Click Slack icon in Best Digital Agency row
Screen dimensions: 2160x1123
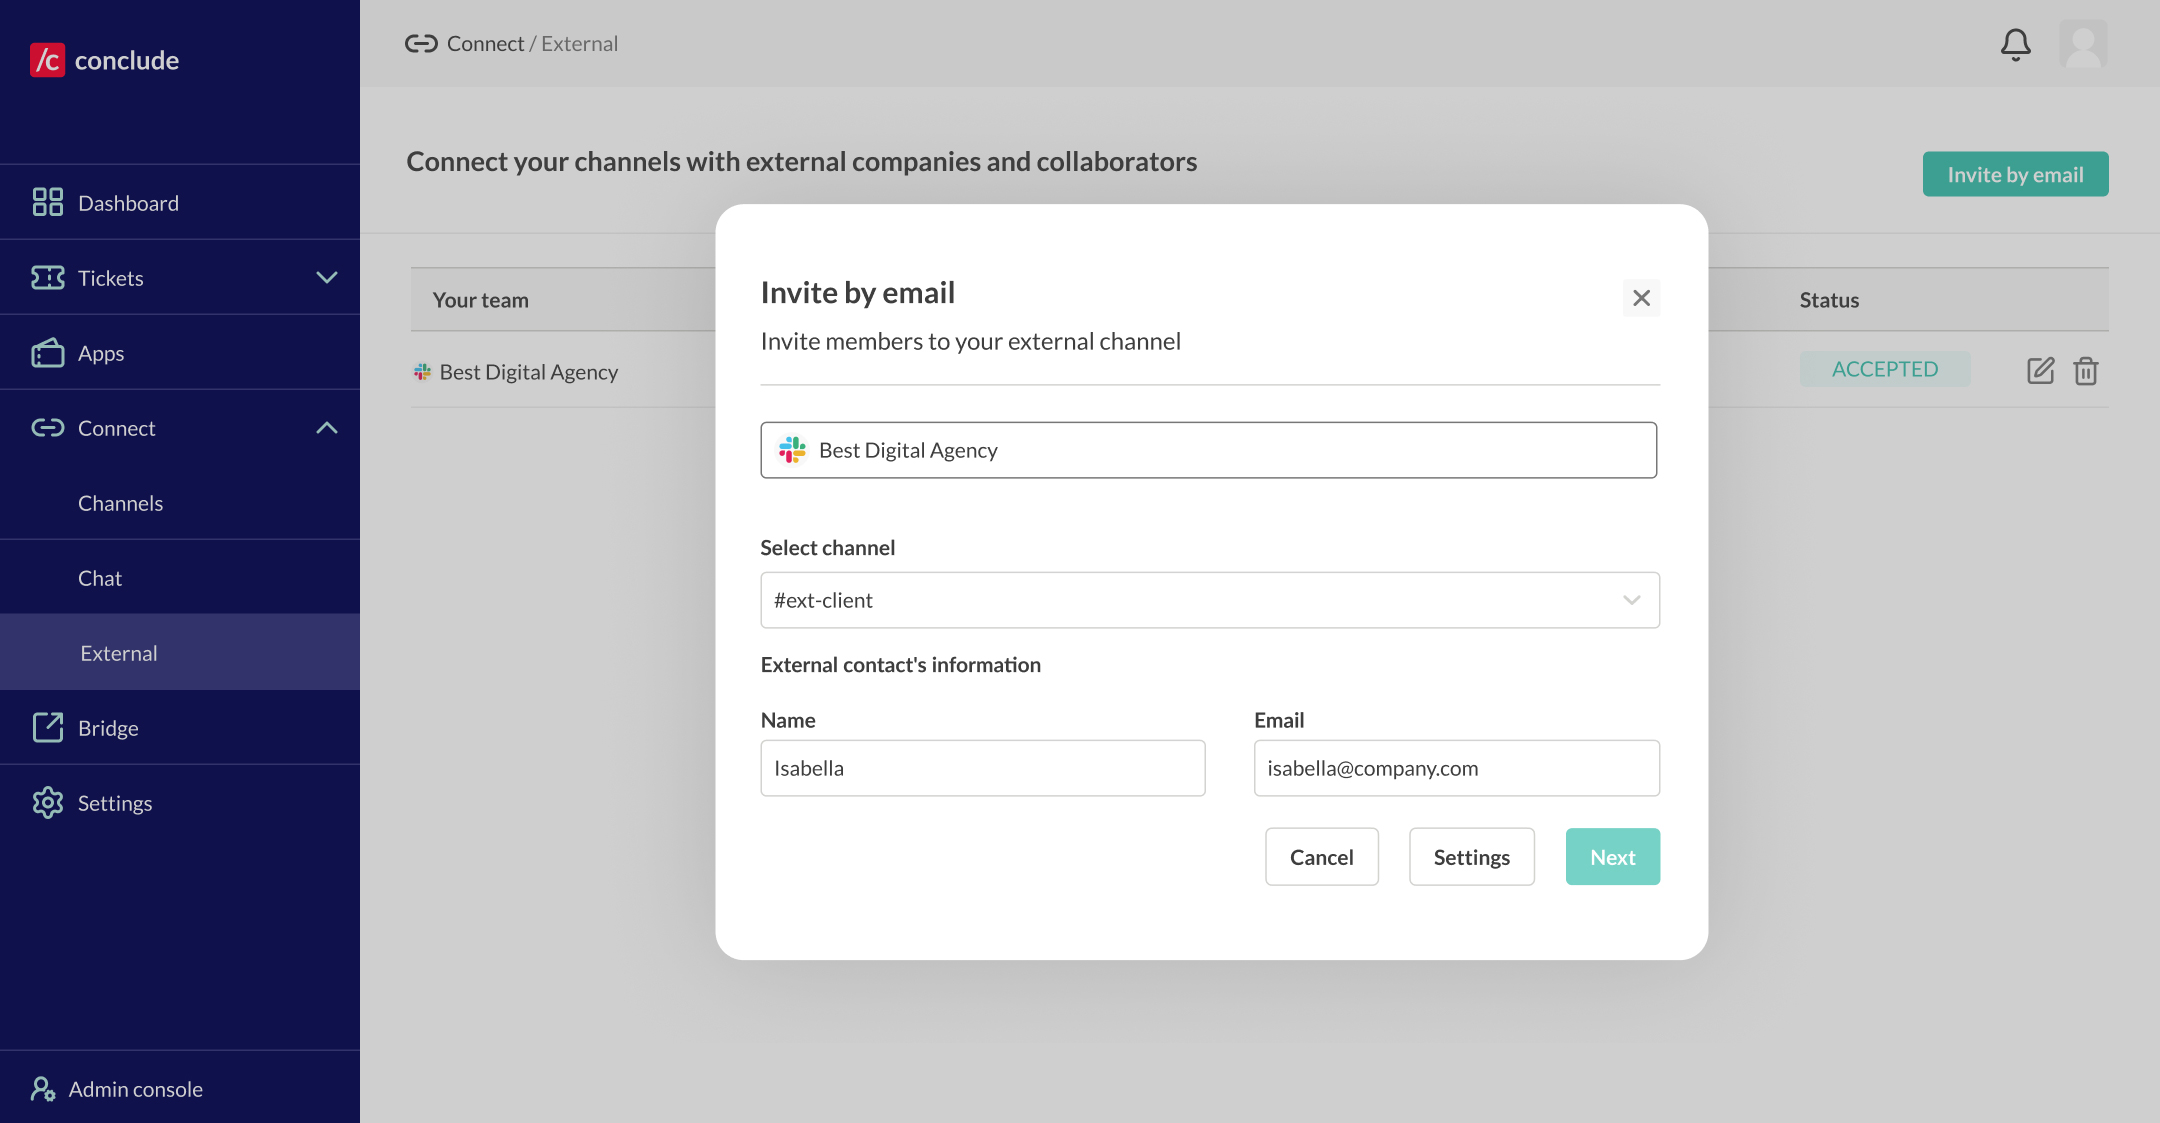(x=422, y=372)
